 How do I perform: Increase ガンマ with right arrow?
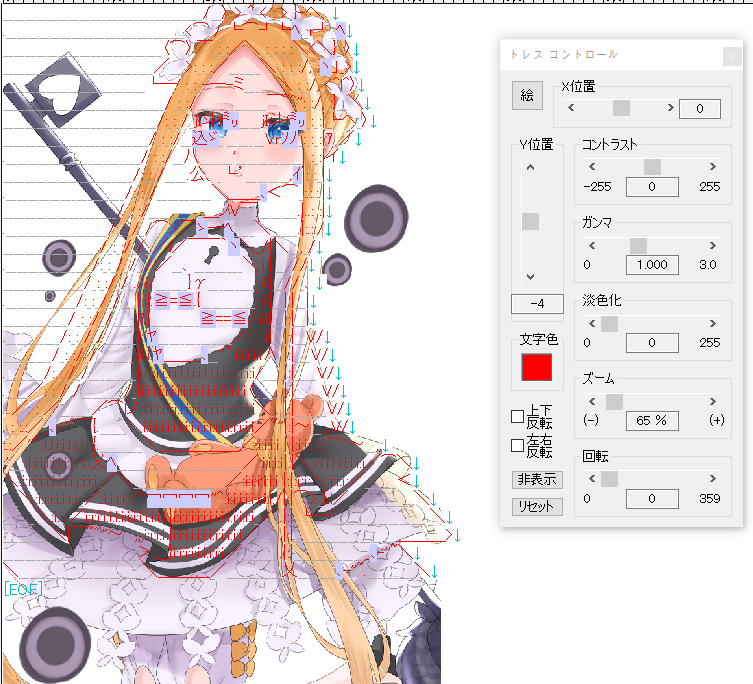(713, 245)
